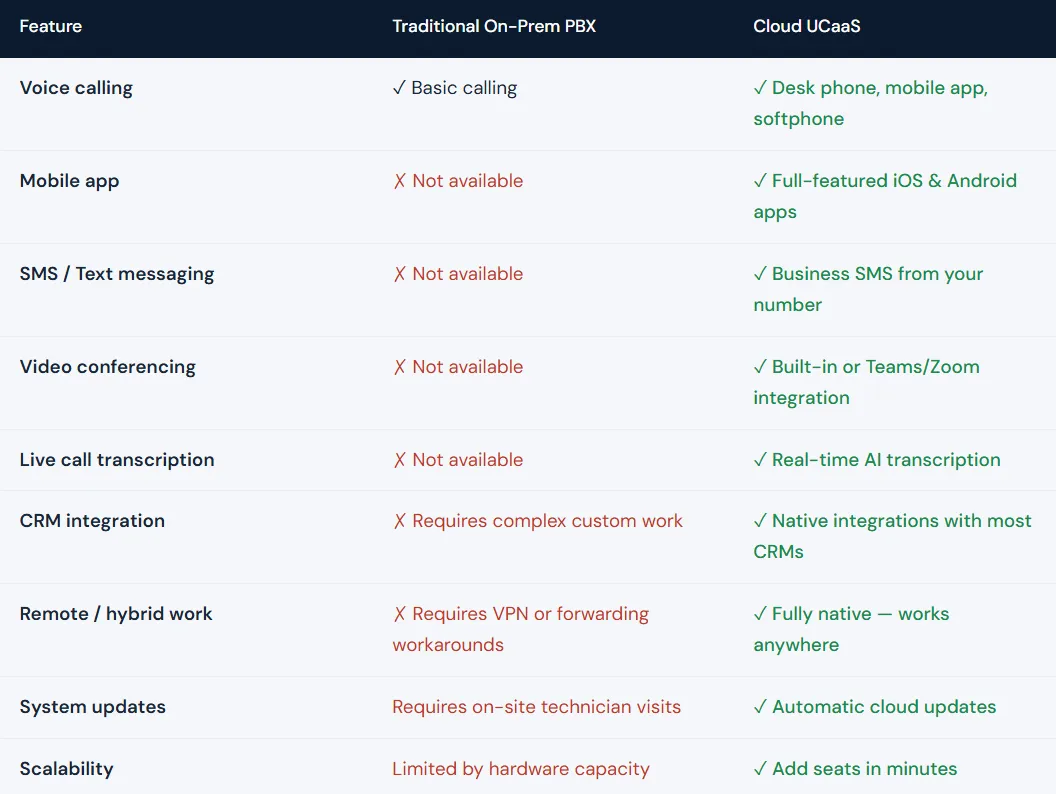Viewport: 1056px width, 794px height.
Task: Click the check beside Add seats in minutes
Action: point(757,768)
